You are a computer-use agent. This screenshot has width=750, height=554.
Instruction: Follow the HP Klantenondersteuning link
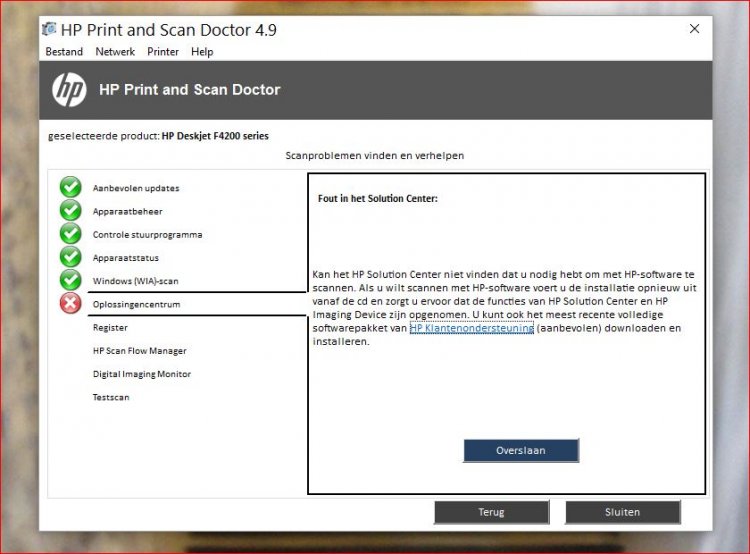[471, 328]
